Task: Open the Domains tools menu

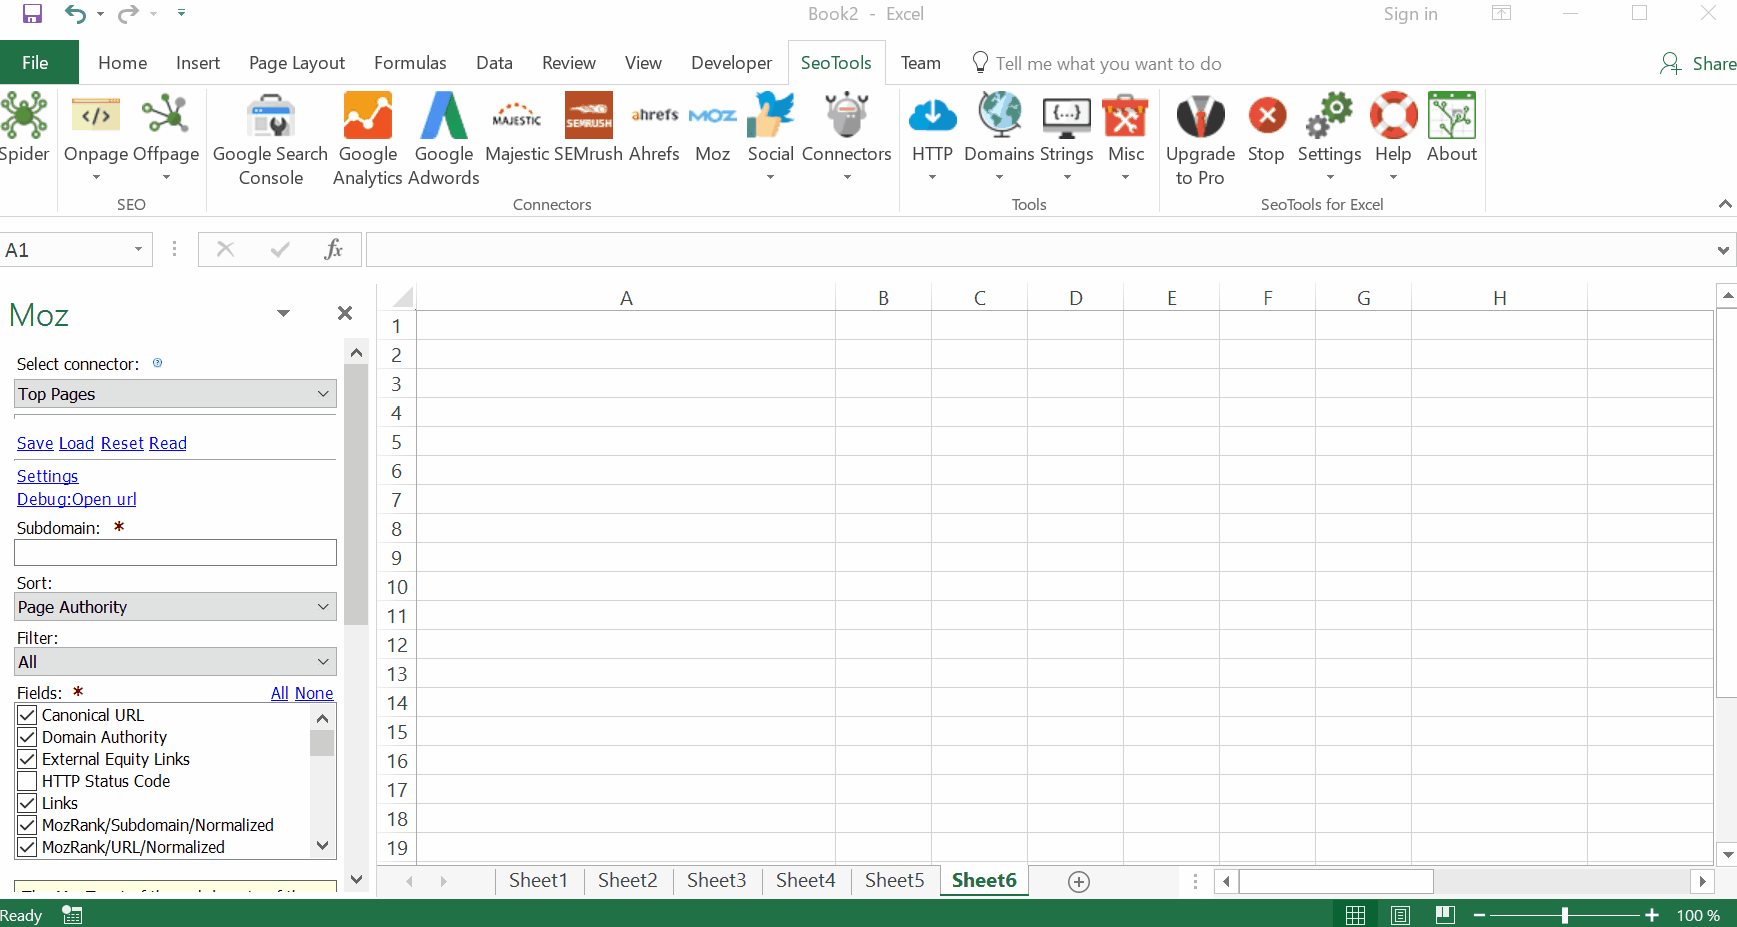Action: [999, 137]
